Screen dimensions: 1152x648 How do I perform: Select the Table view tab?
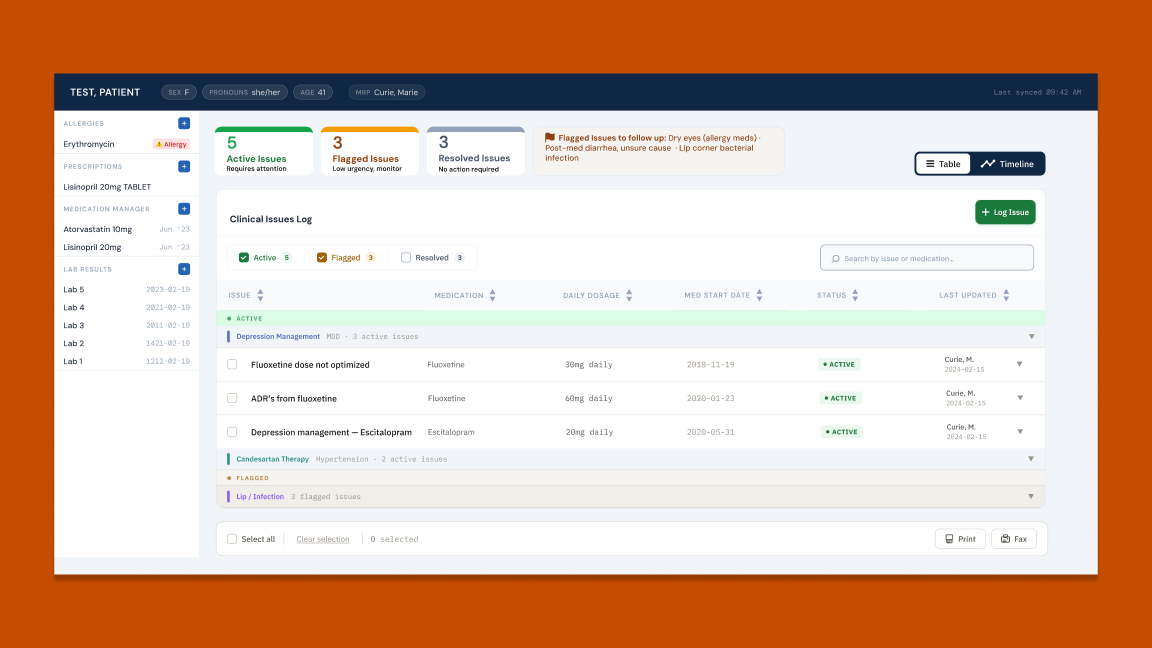(x=941, y=163)
